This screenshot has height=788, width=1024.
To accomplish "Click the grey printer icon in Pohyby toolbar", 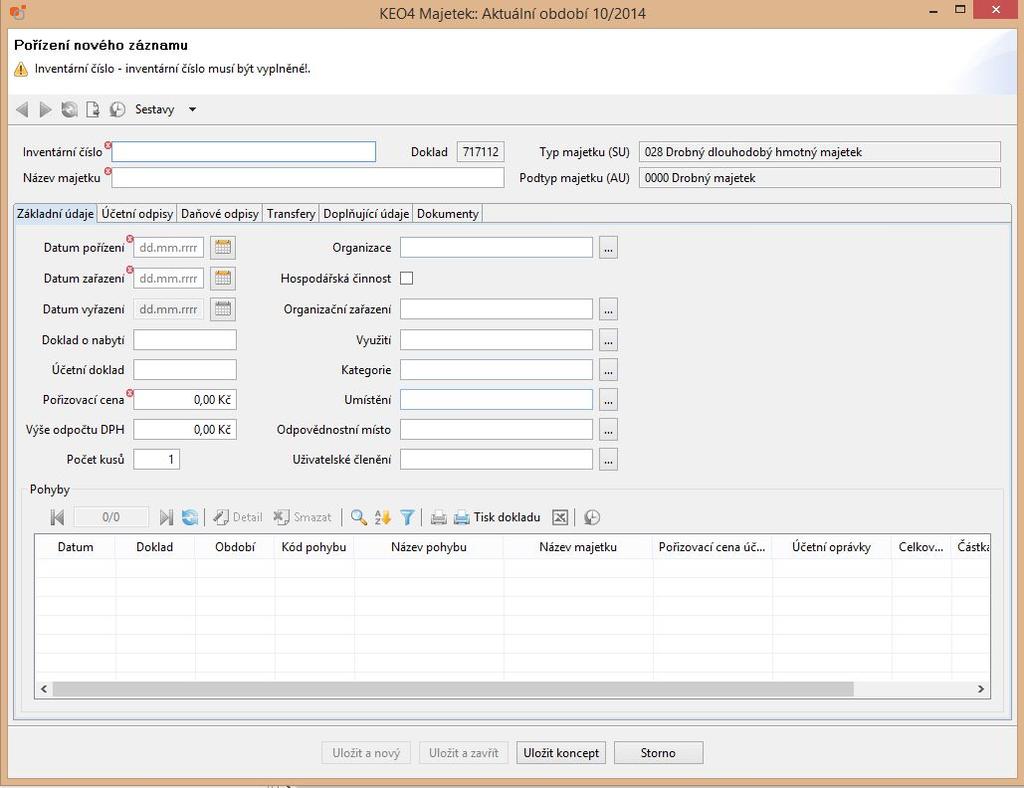I will (439, 518).
